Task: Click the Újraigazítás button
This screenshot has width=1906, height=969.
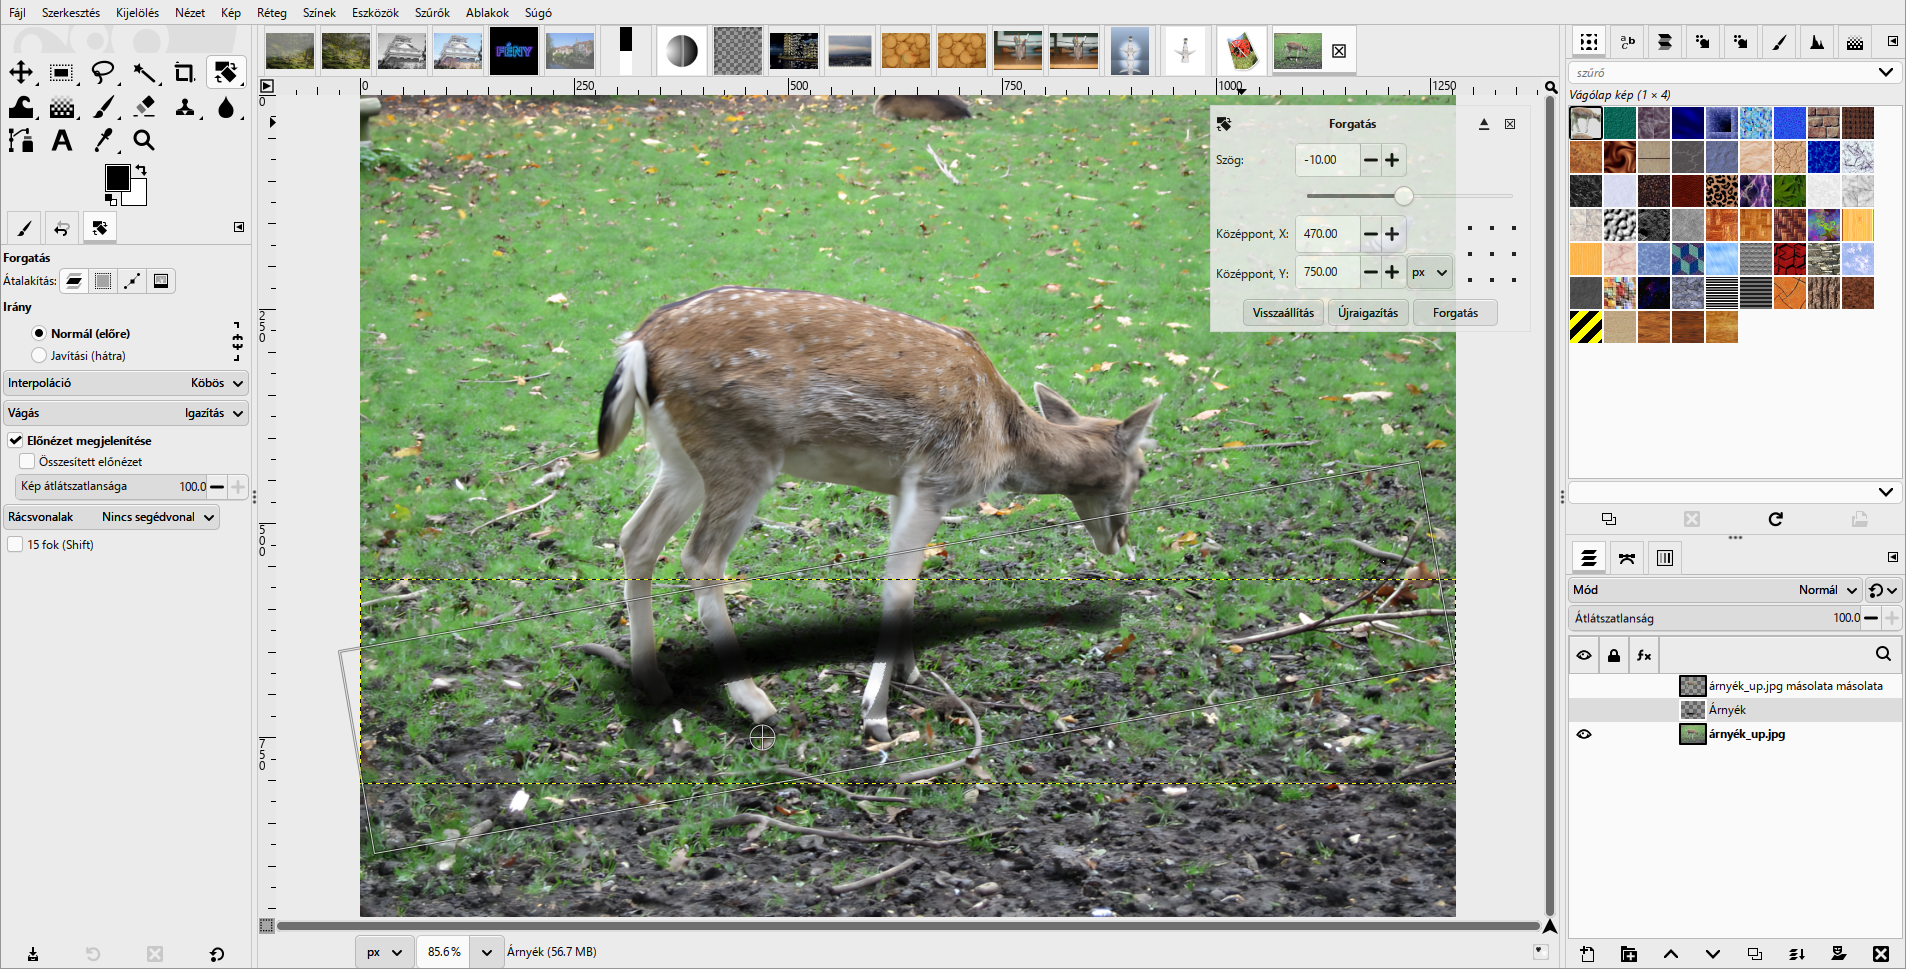Action: (x=1368, y=313)
